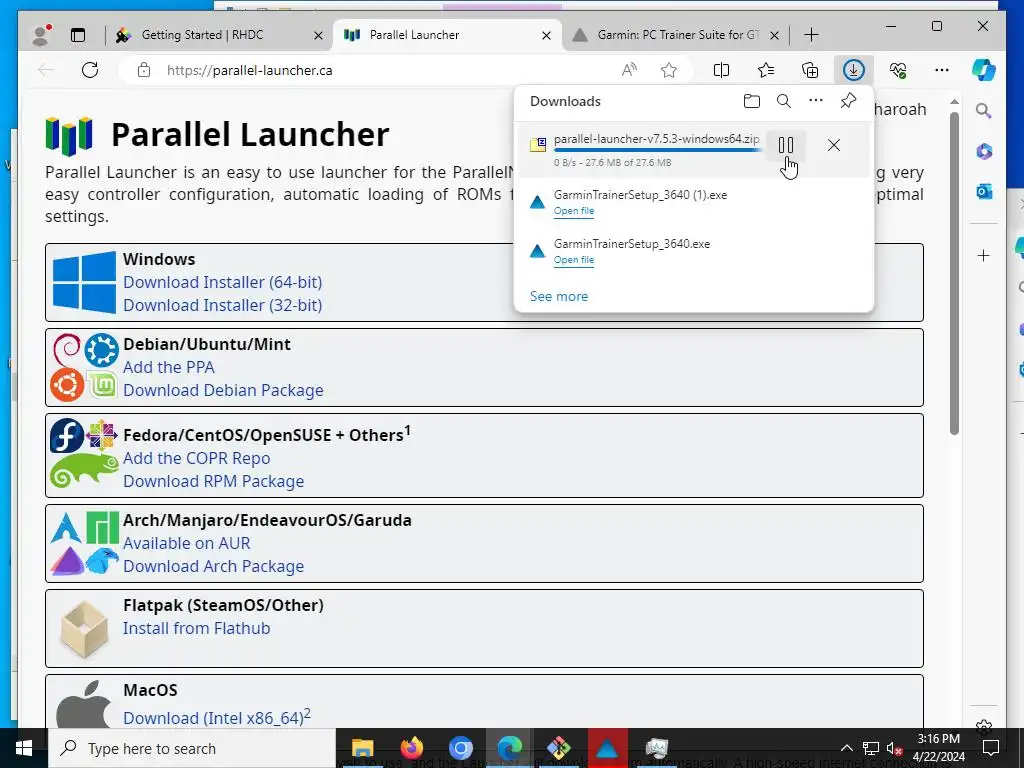This screenshot has height=768, width=1024.
Task: Open tab actions menu icon
Action: point(78,35)
